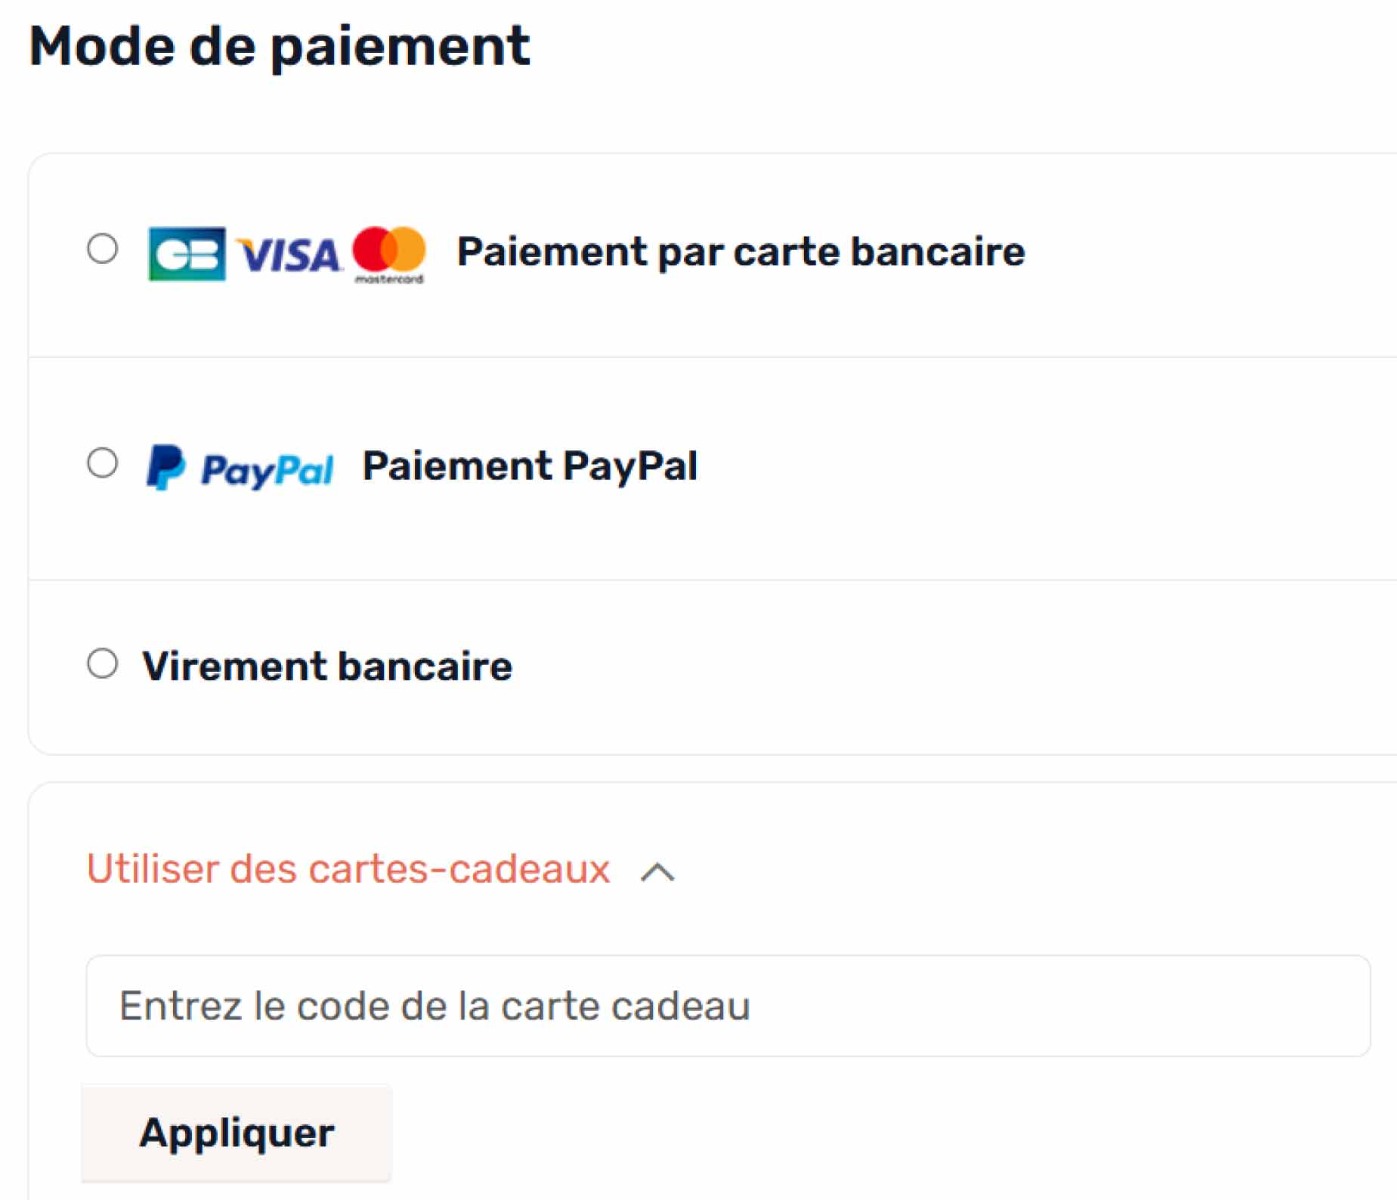The width and height of the screenshot is (1397, 1200).
Task: Toggle the Utiliser des cartes-cadeaux section
Action: click(x=348, y=869)
